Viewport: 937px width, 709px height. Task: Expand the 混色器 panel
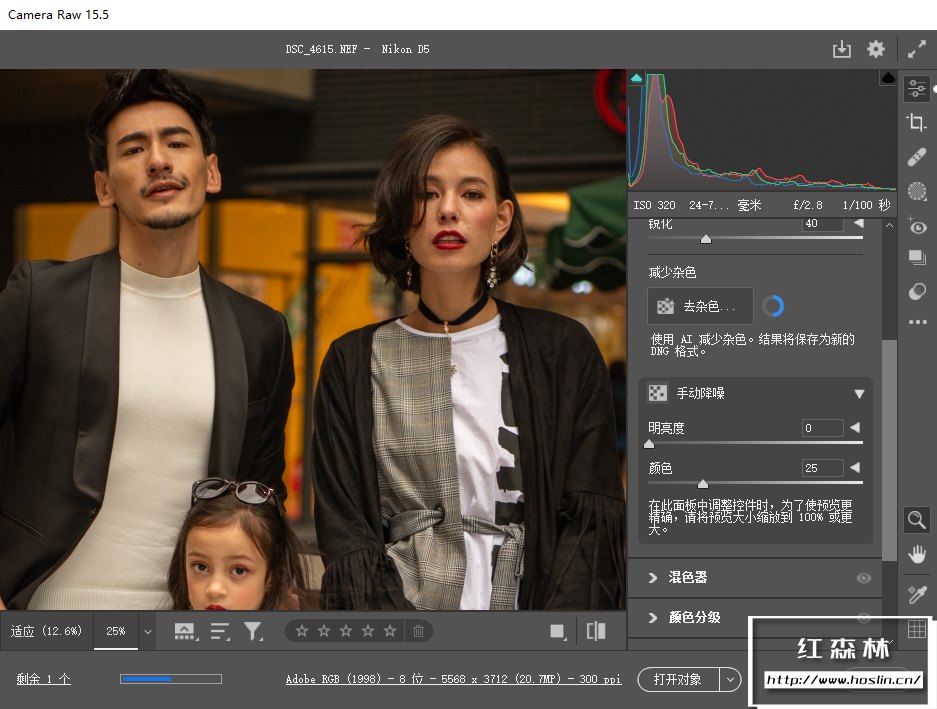[653, 578]
